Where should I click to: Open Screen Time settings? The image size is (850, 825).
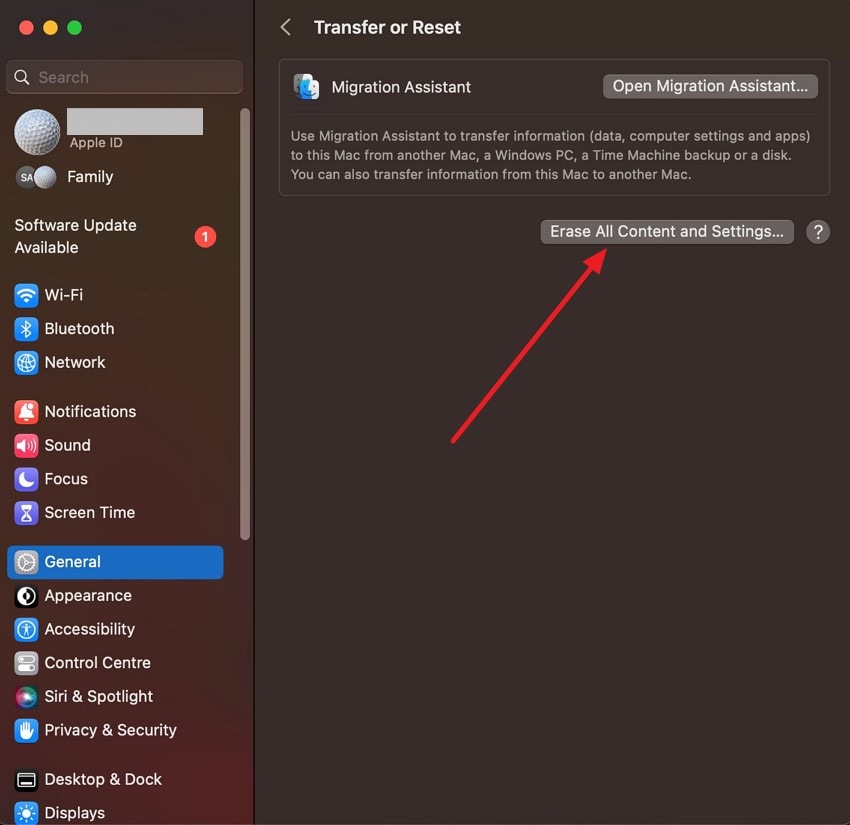click(x=115, y=513)
